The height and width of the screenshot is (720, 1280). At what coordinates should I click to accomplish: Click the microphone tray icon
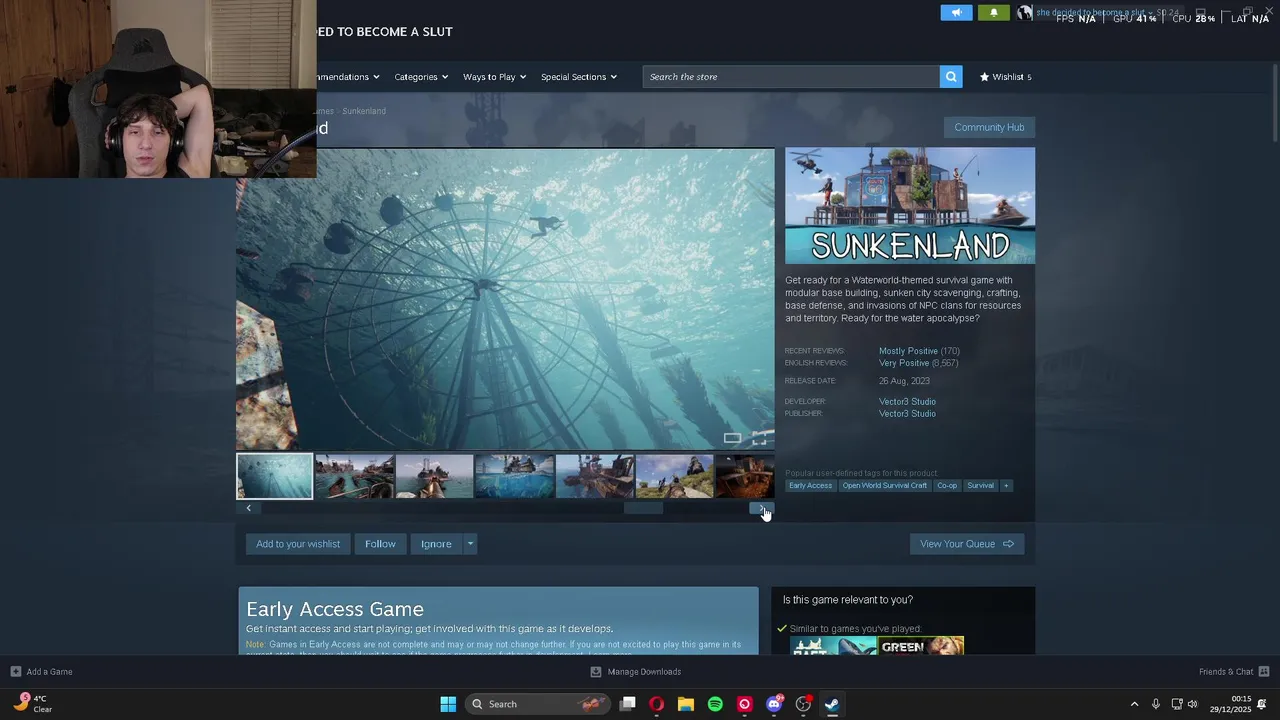click(1156, 704)
